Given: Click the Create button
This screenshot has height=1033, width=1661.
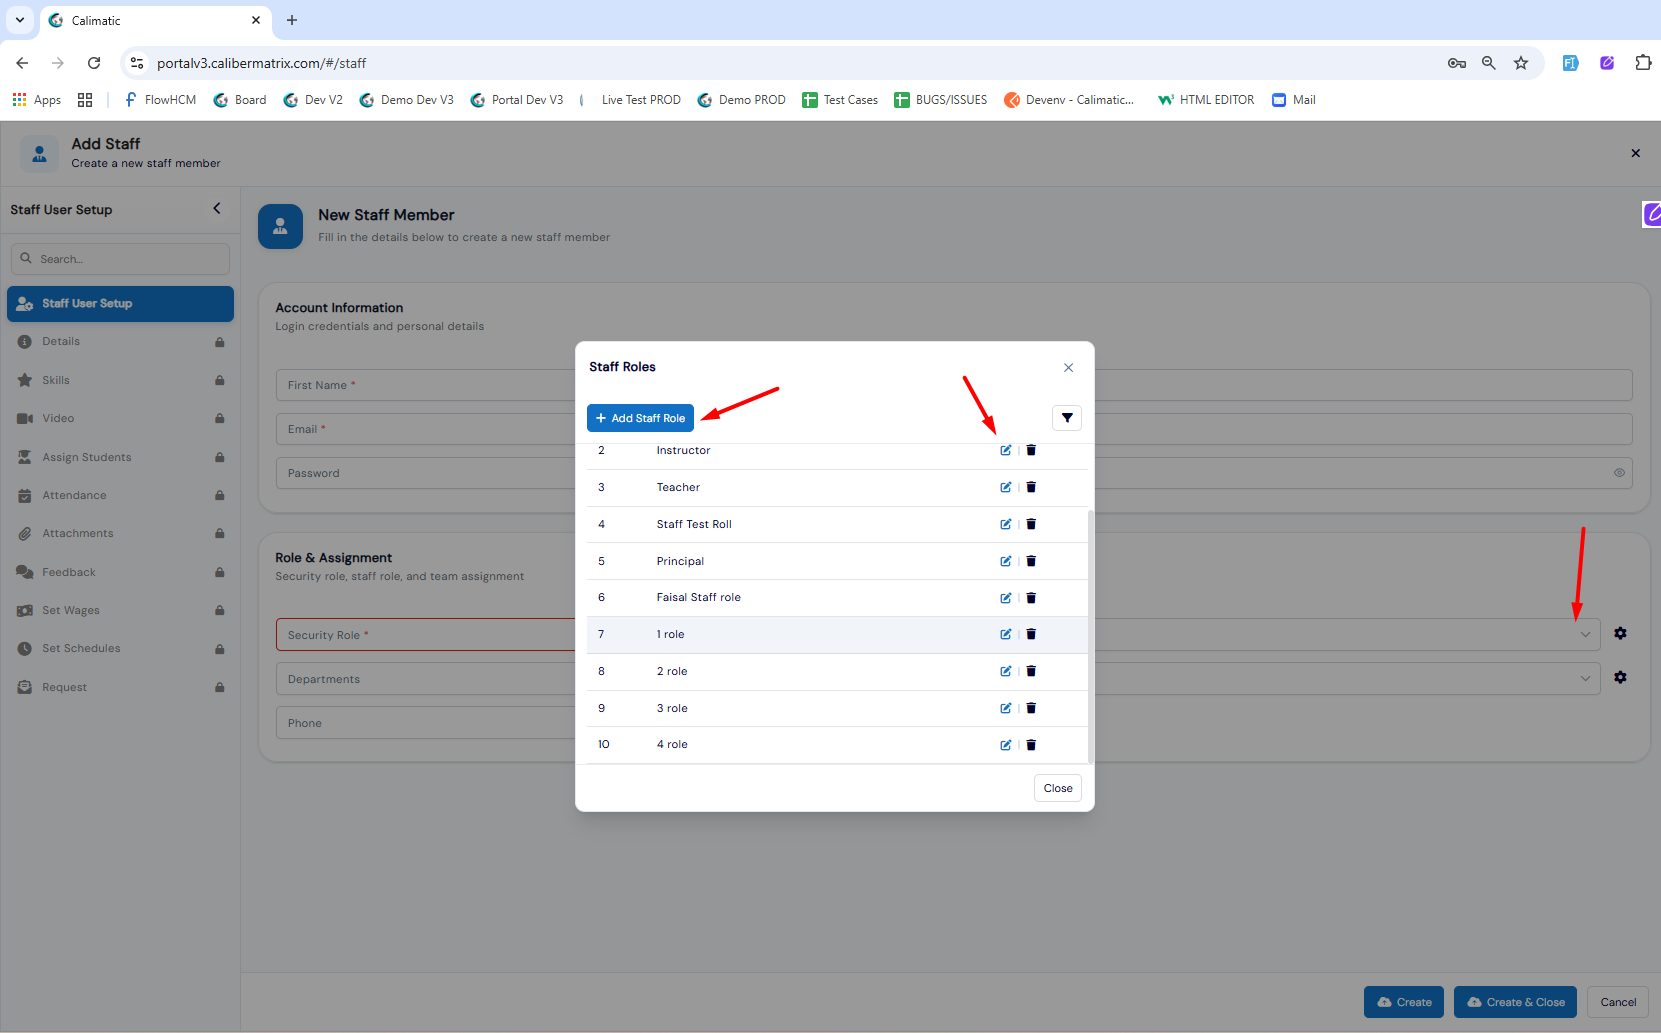Looking at the screenshot, I should pyautogui.click(x=1404, y=1002).
